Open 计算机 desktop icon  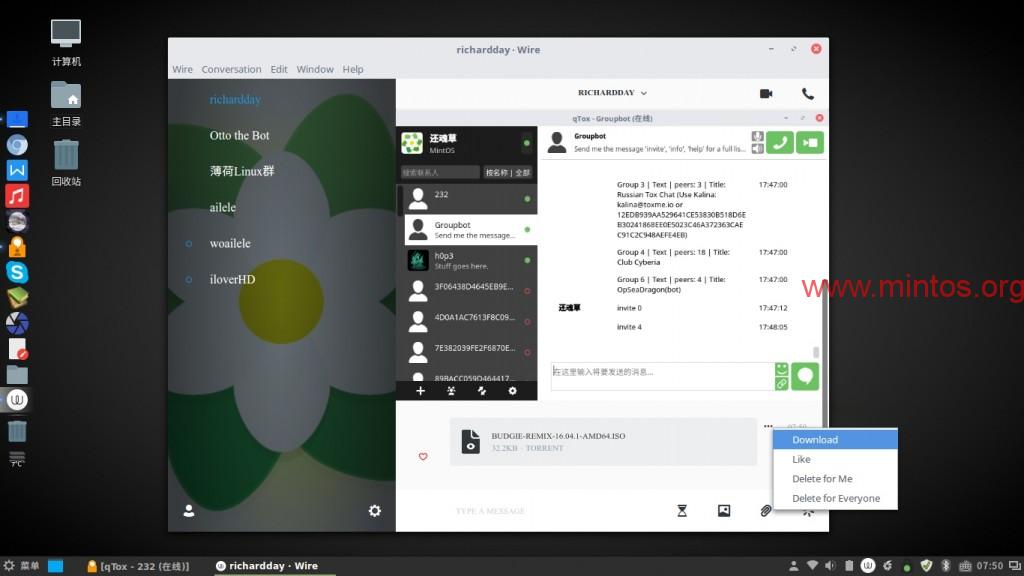[x=66, y=43]
